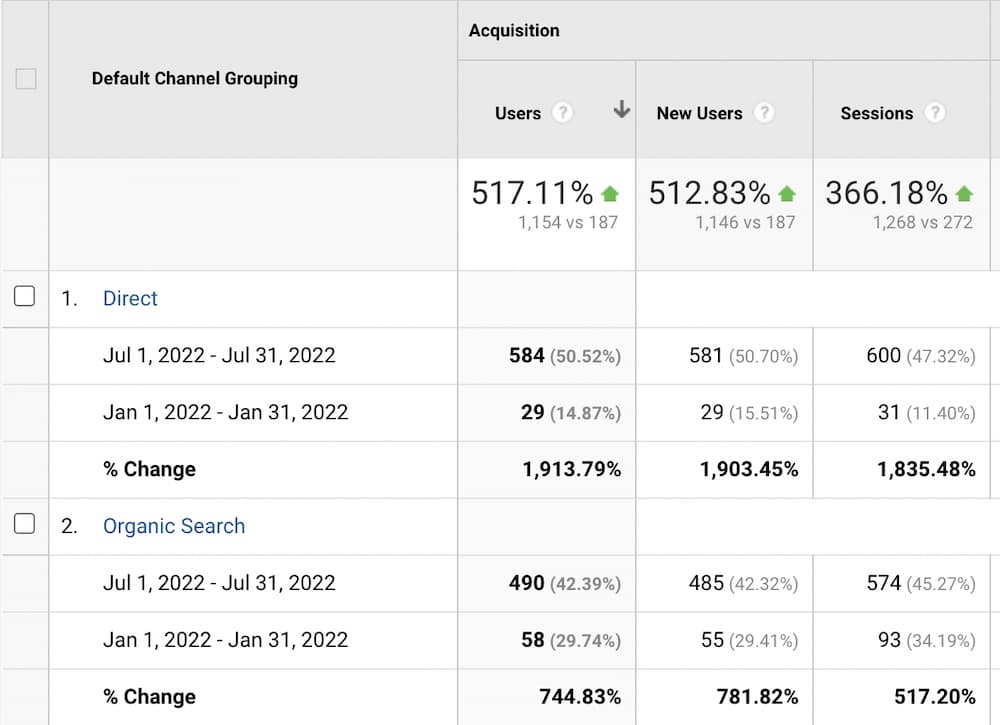Toggle the select-all checkbox in table header
This screenshot has height=725, width=1000.
[26, 79]
